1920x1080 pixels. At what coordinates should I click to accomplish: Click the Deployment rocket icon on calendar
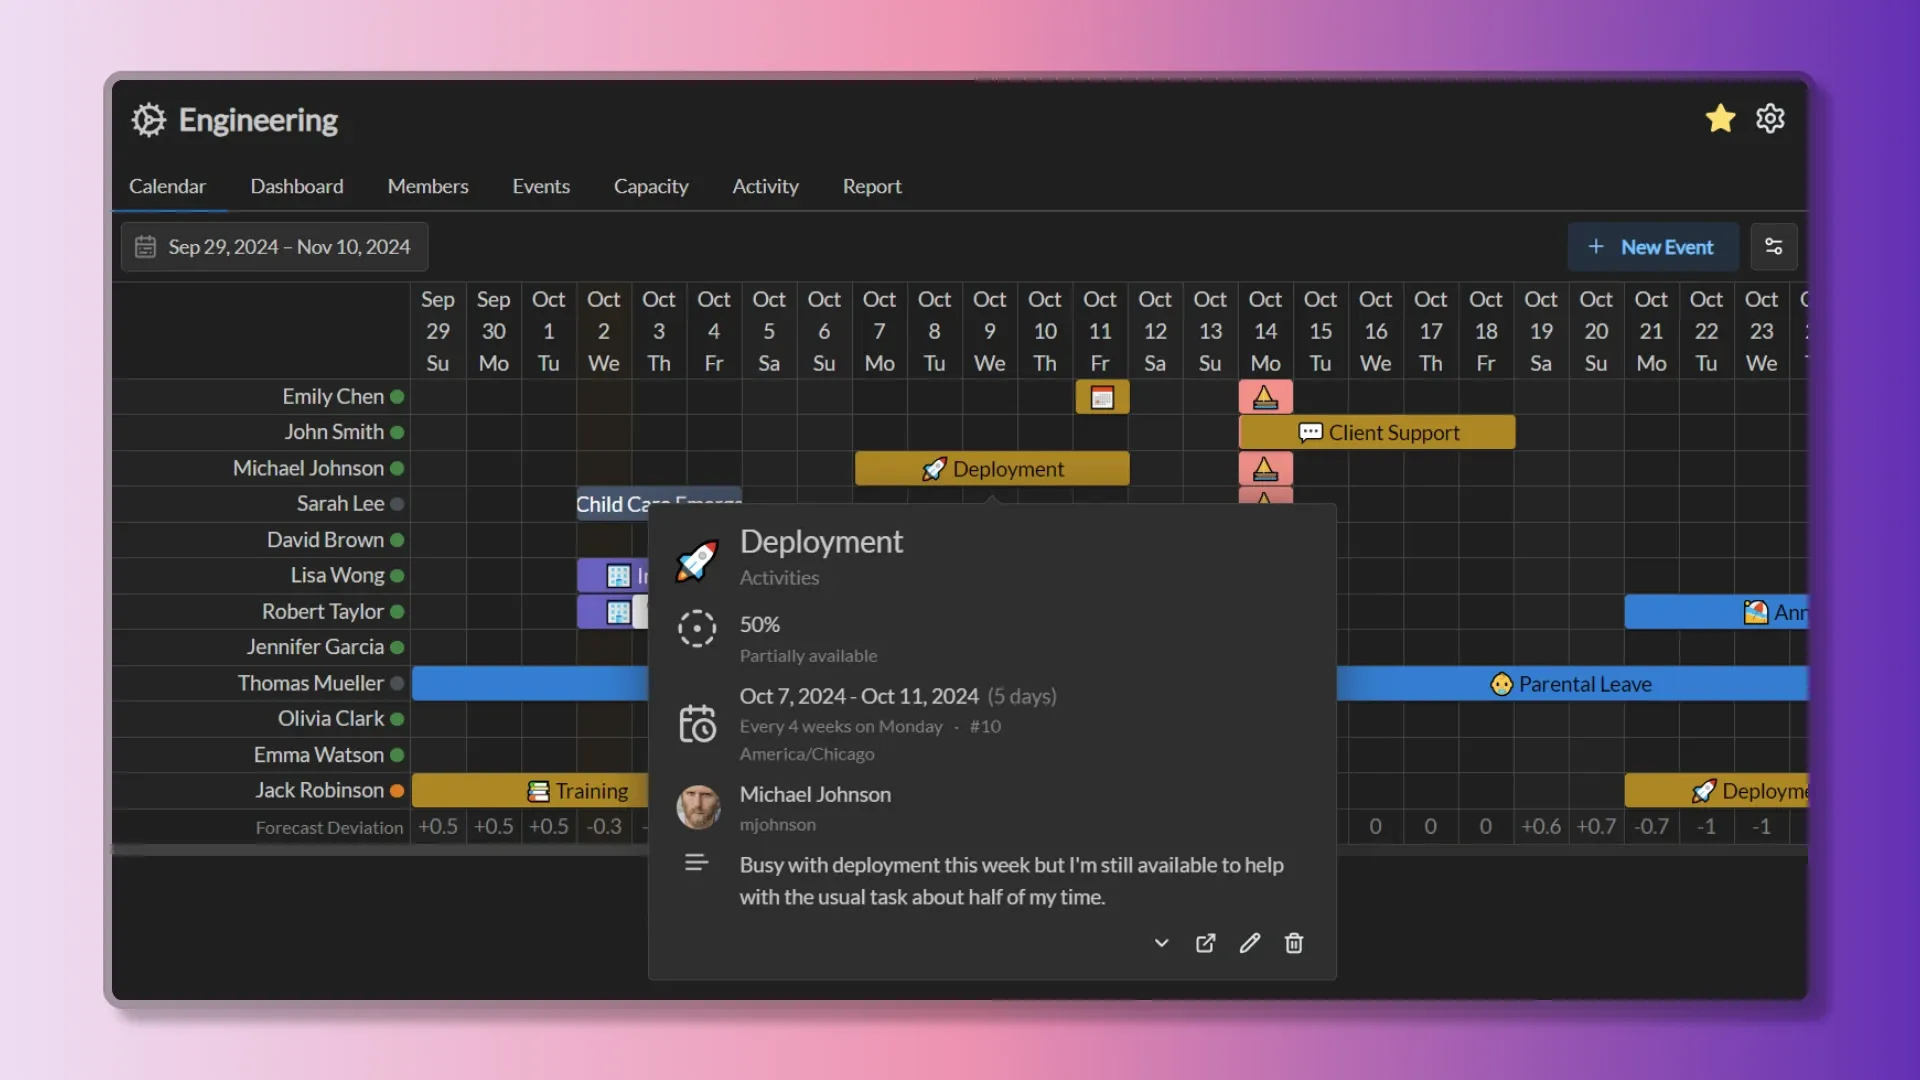click(x=932, y=468)
